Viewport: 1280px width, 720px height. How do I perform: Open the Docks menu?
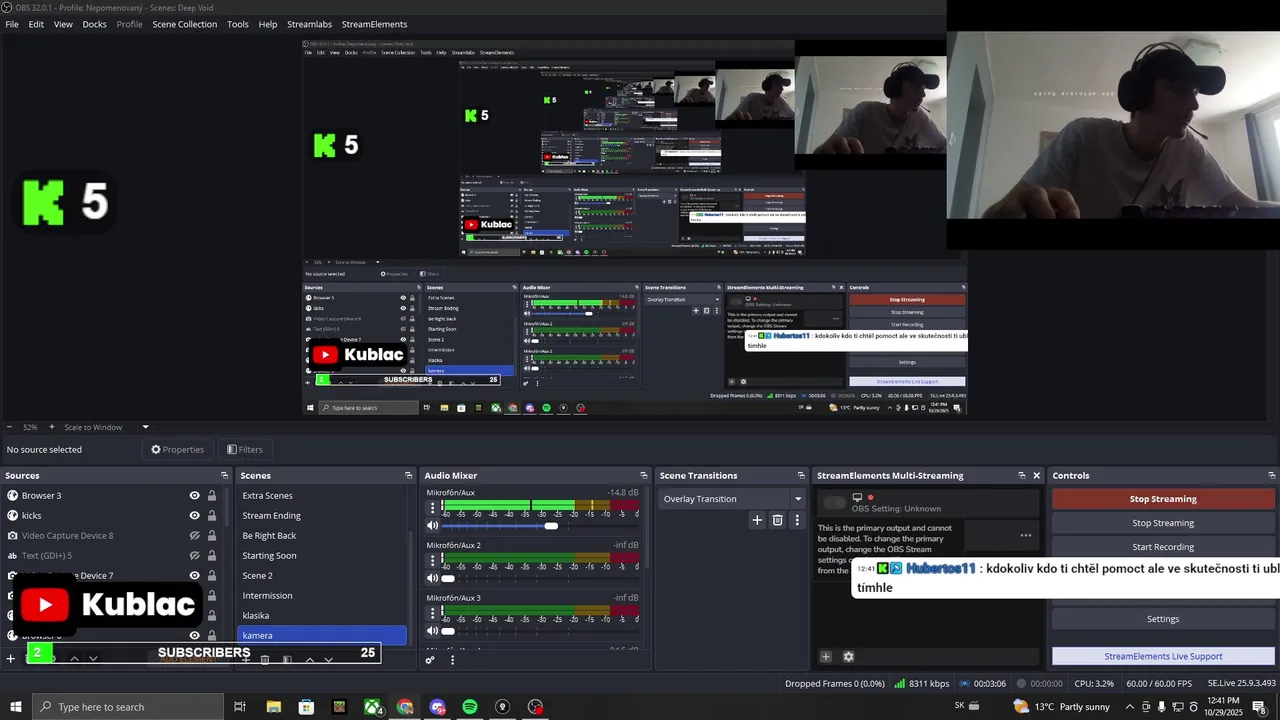pos(94,24)
